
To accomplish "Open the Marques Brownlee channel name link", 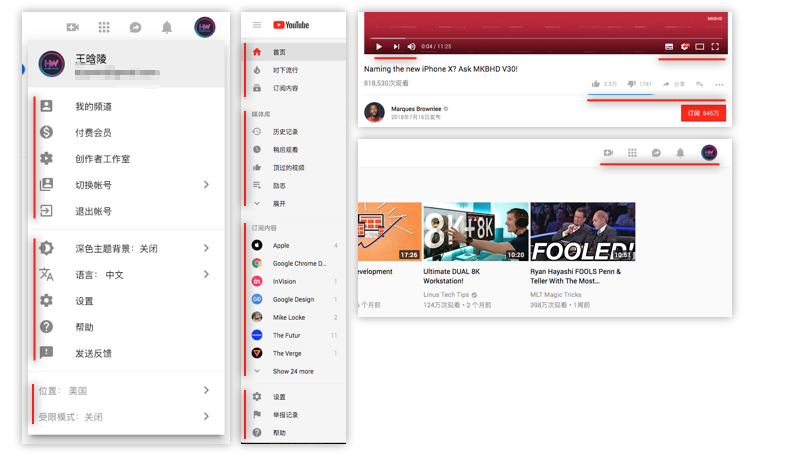I will [416, 108].
